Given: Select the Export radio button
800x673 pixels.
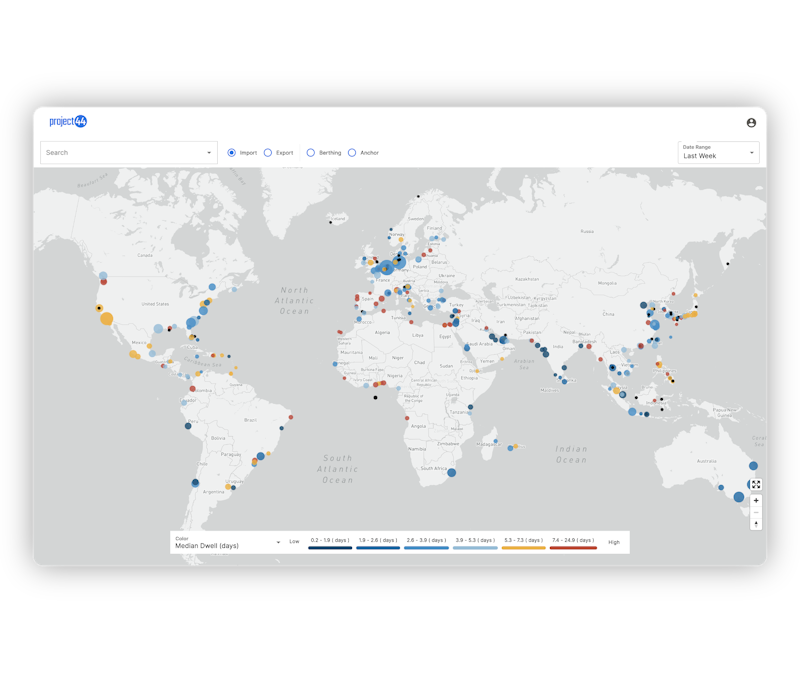Looking at the screenshot, I should (x=268, y=153).
